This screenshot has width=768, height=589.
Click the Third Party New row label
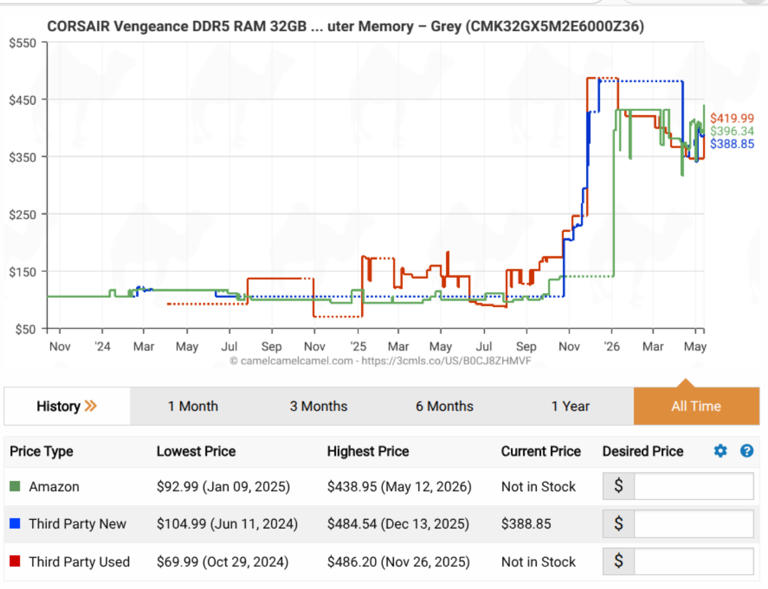click(x=77, y=524)
